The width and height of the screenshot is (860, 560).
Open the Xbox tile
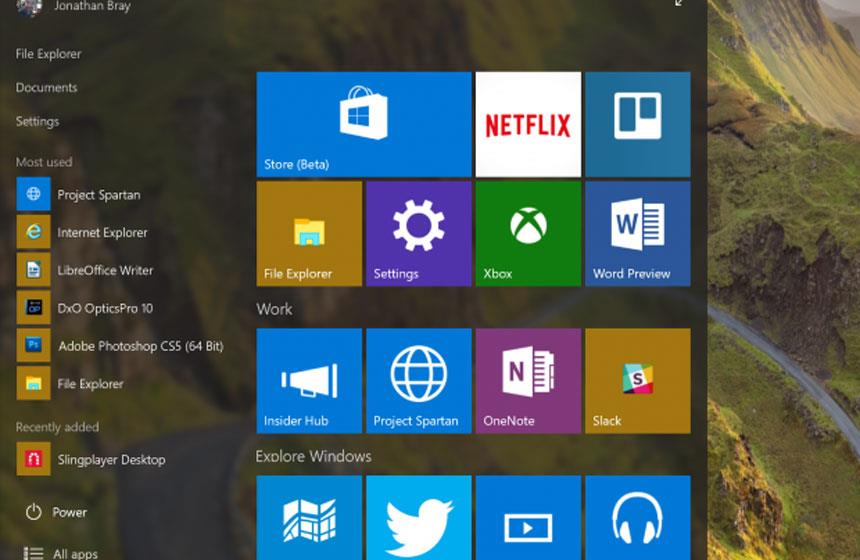pos(527,233)
